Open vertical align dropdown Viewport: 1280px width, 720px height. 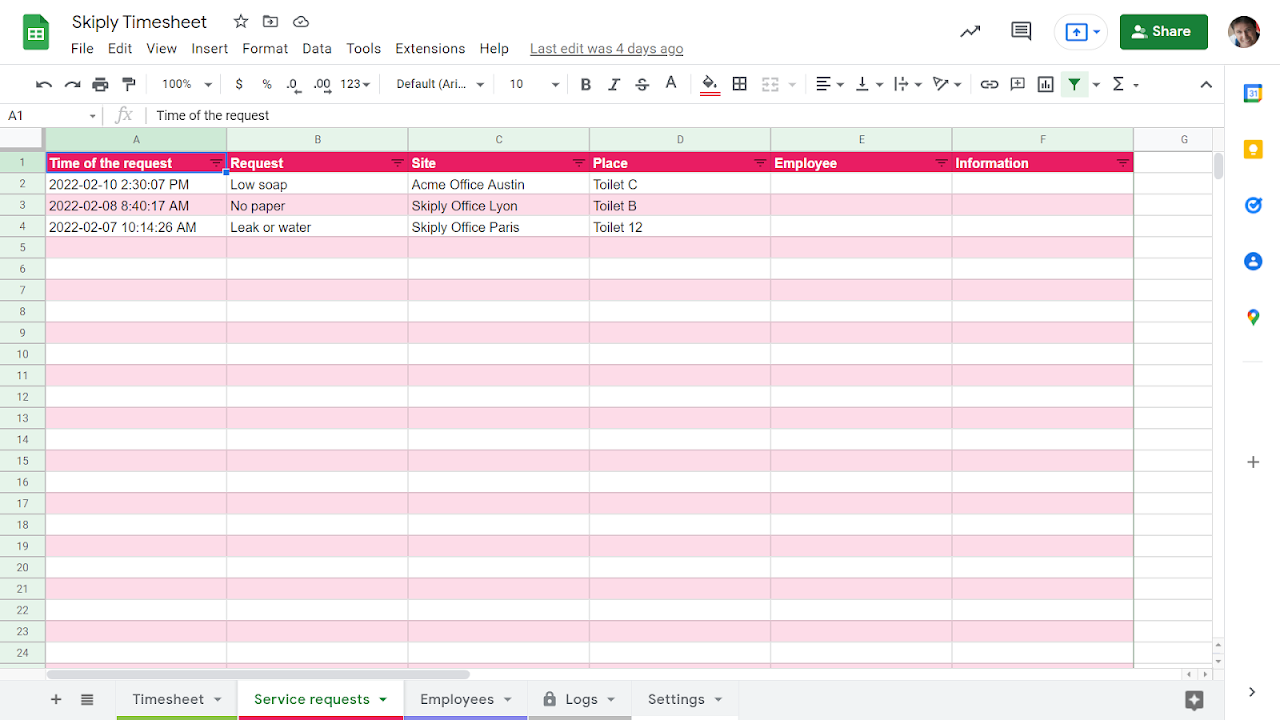pos(868,84)
